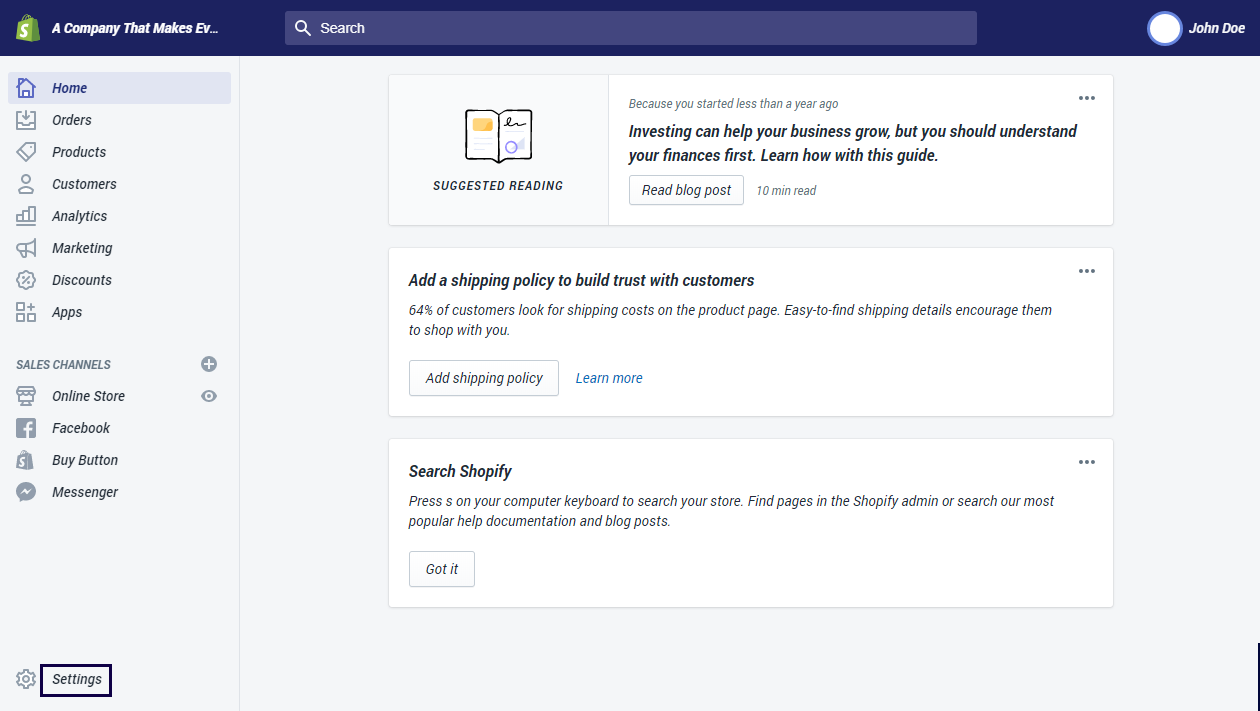
Task: Open the Messenger sales channel
Action: pyautogui.click(x=85, y=492)
